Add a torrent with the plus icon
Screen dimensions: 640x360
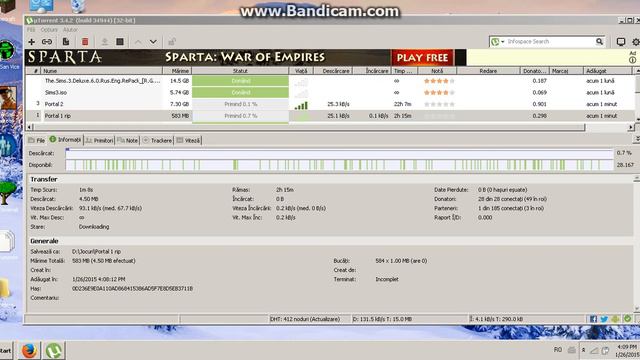31,42
